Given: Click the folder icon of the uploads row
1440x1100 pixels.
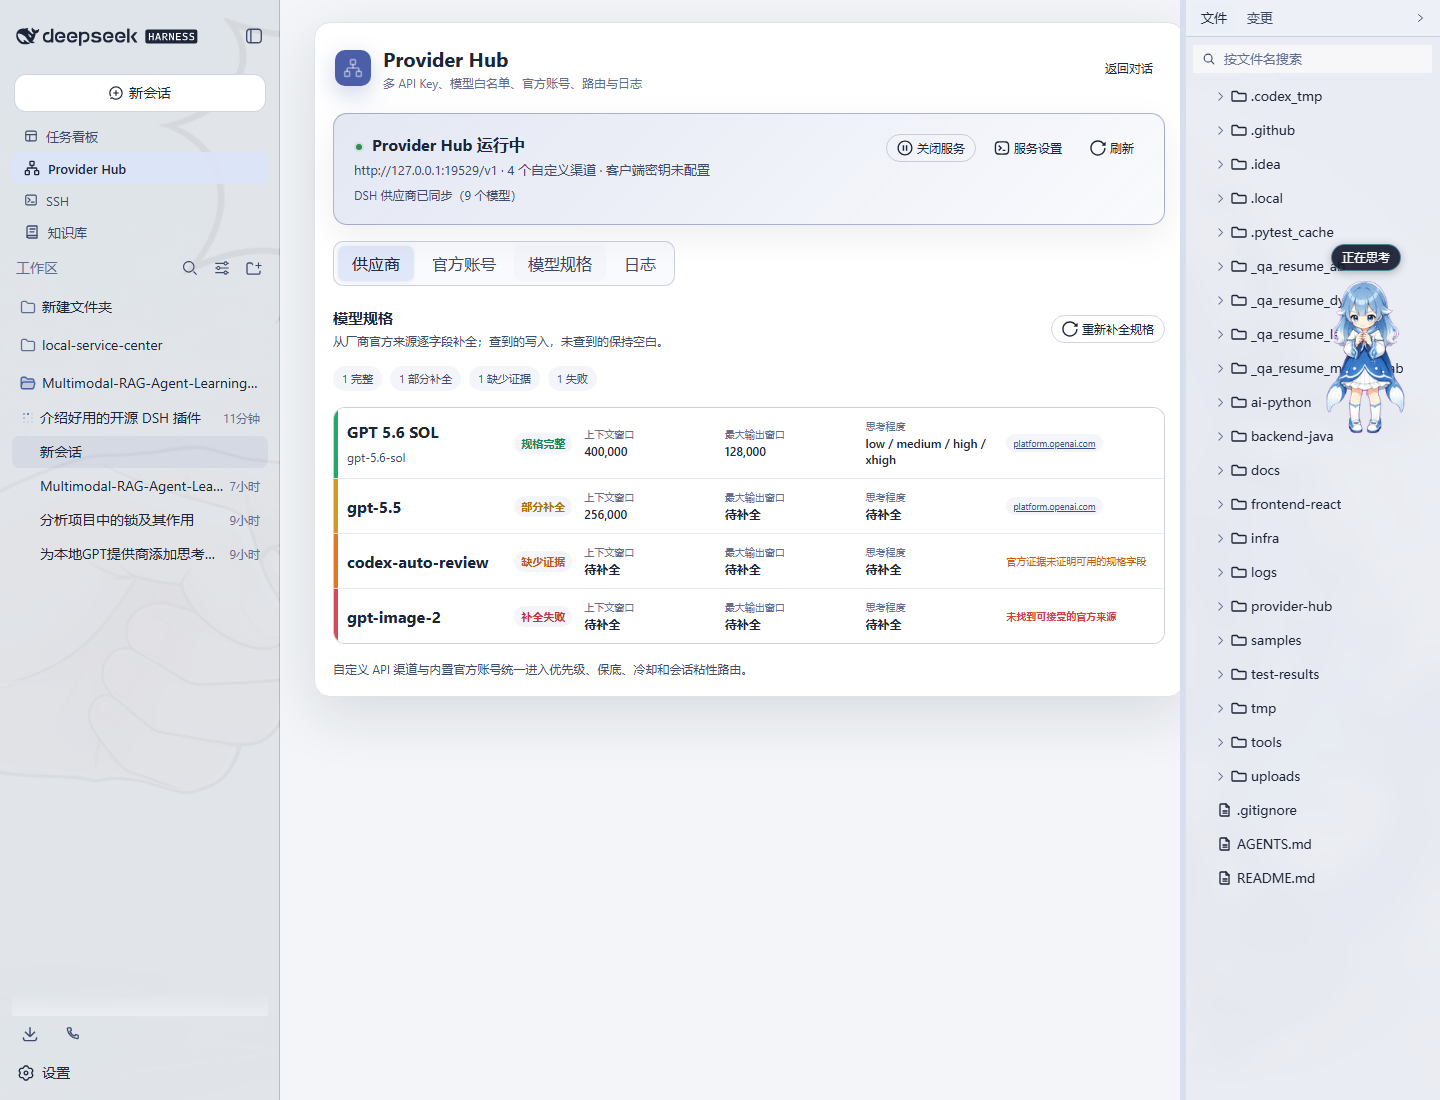Looking at the screenshot, I should click(1239, 776).
